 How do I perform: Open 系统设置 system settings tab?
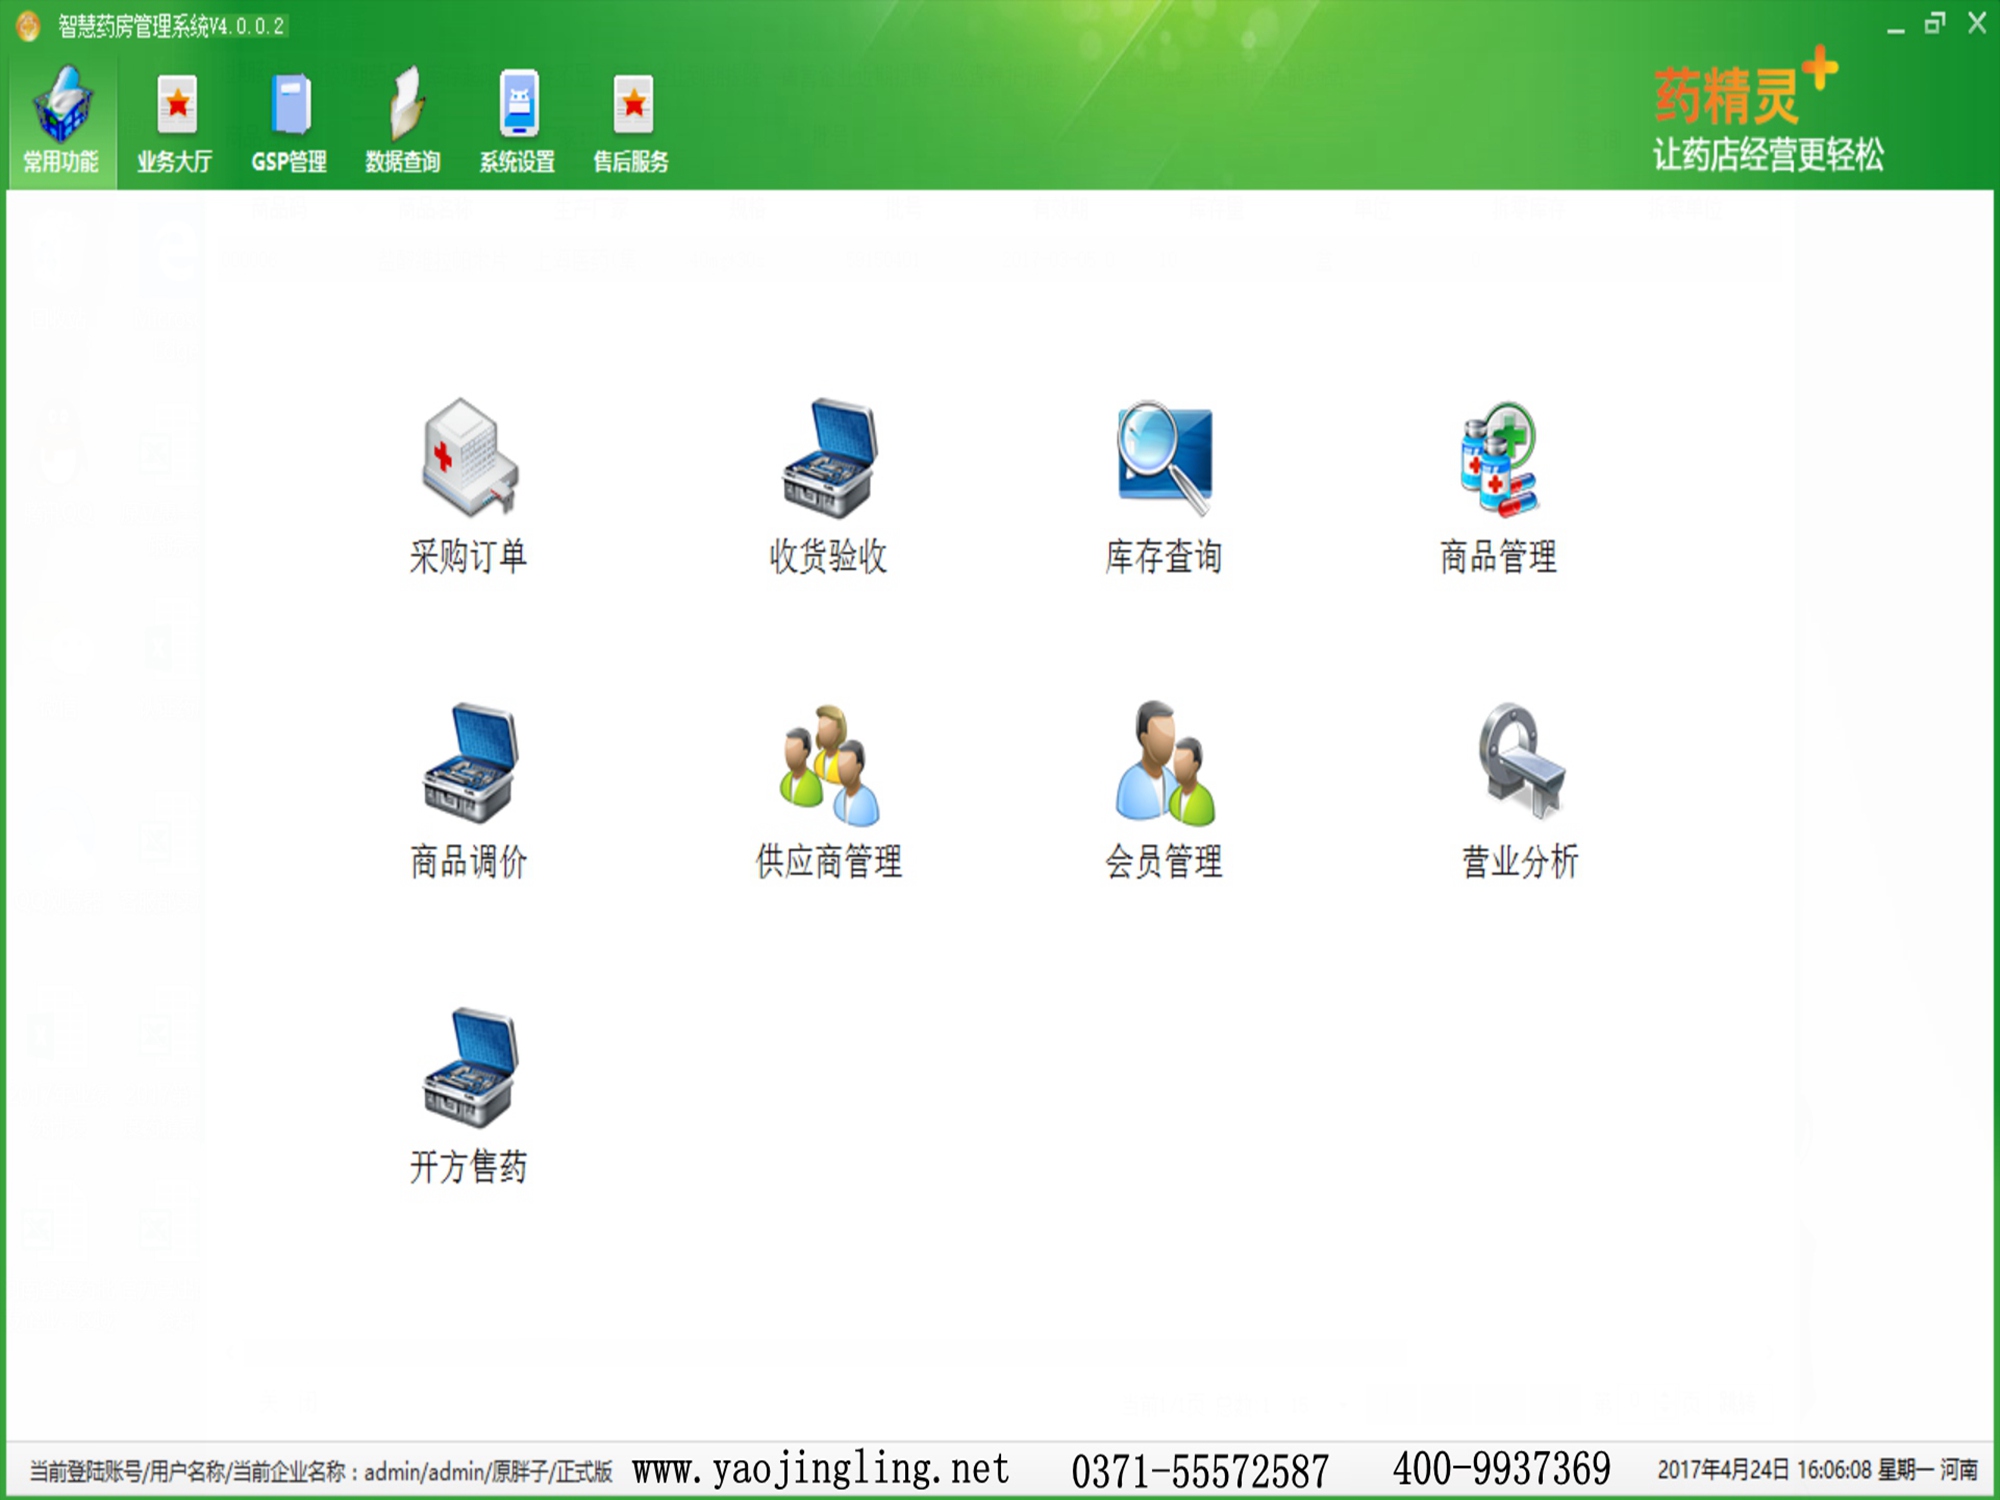click(x=517, y=122)
